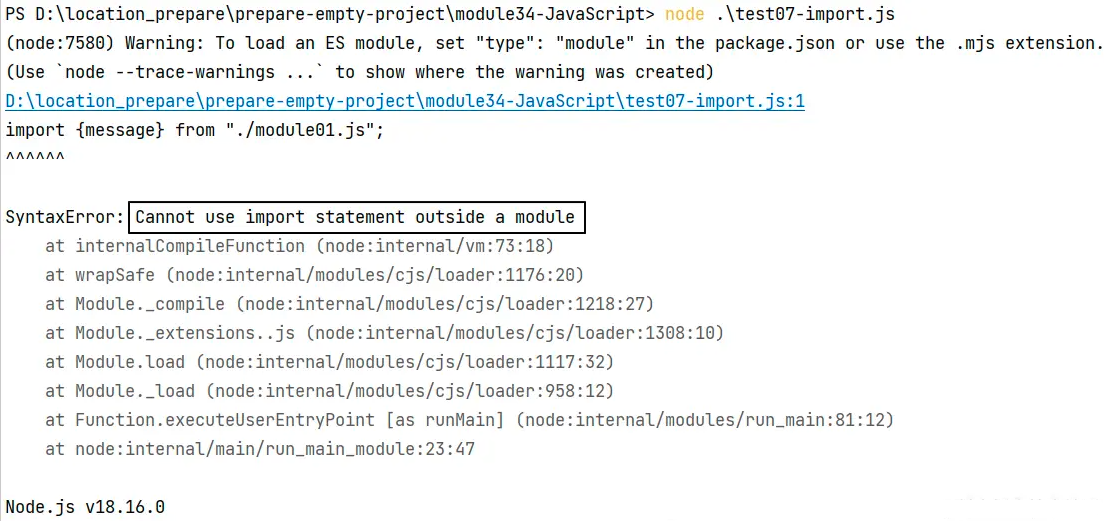1104x521 pixels.
Task: Click the Module.load loader:1117:32 line
Action: pos(330,362)
